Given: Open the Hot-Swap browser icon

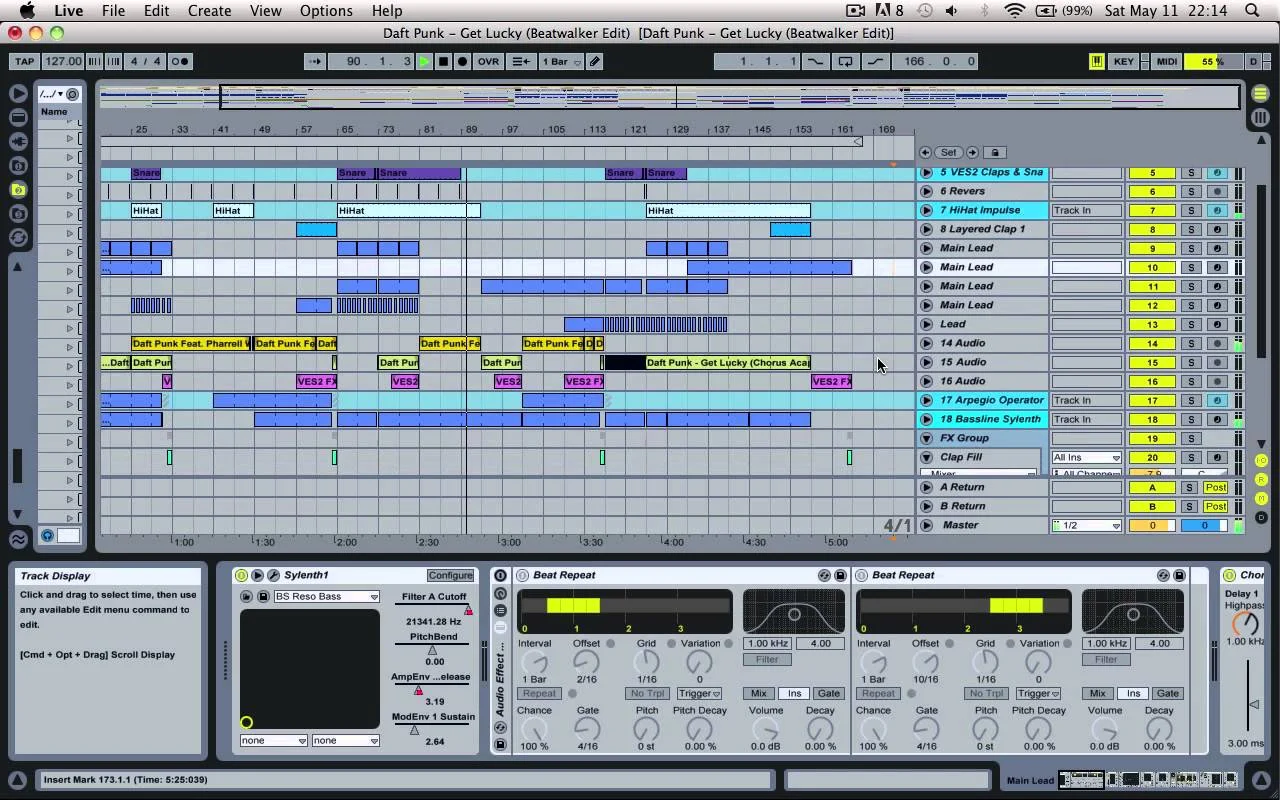Looking at the screenshot, I should (x=18, y=237).
